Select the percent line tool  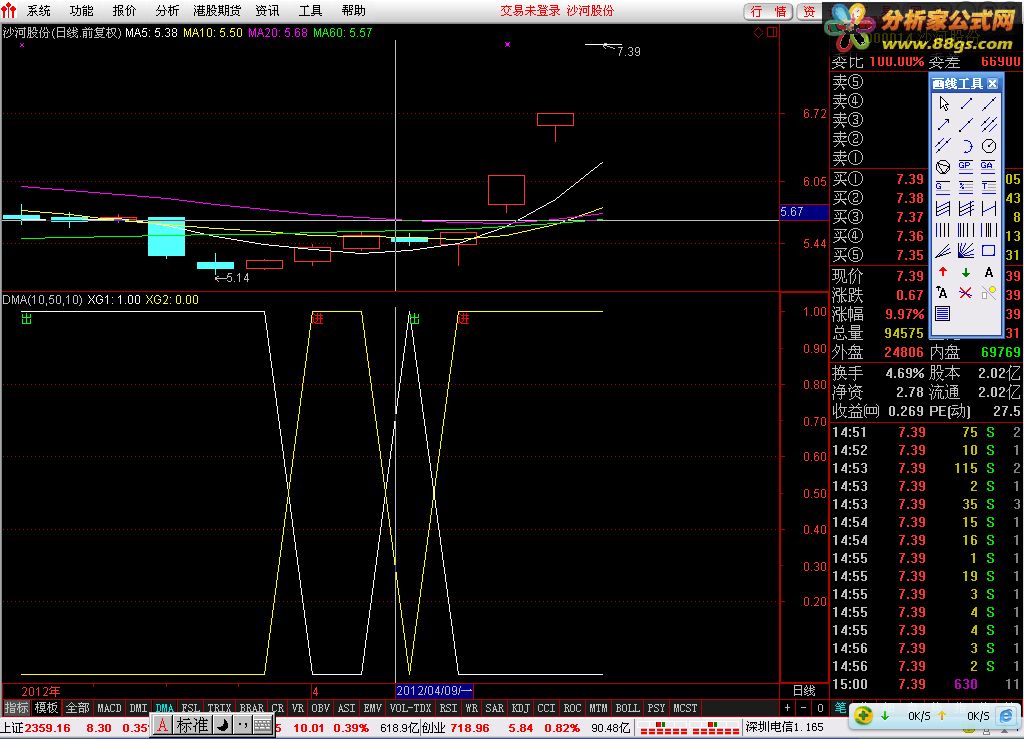tap(966, 187)
